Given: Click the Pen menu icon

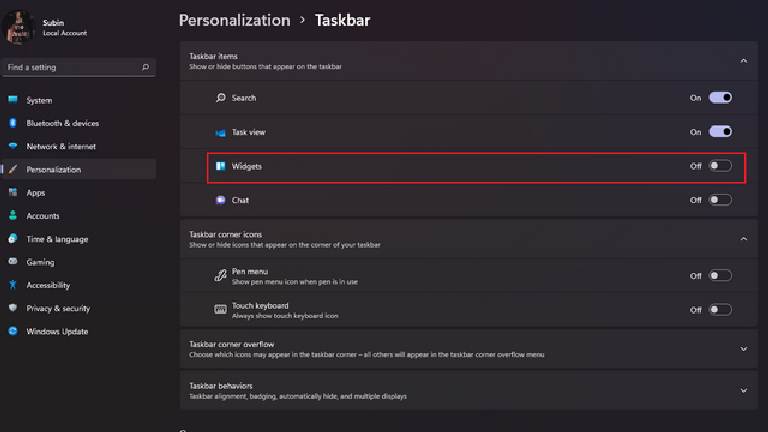Looking at the screenshot, I should [x=220, y=276].
